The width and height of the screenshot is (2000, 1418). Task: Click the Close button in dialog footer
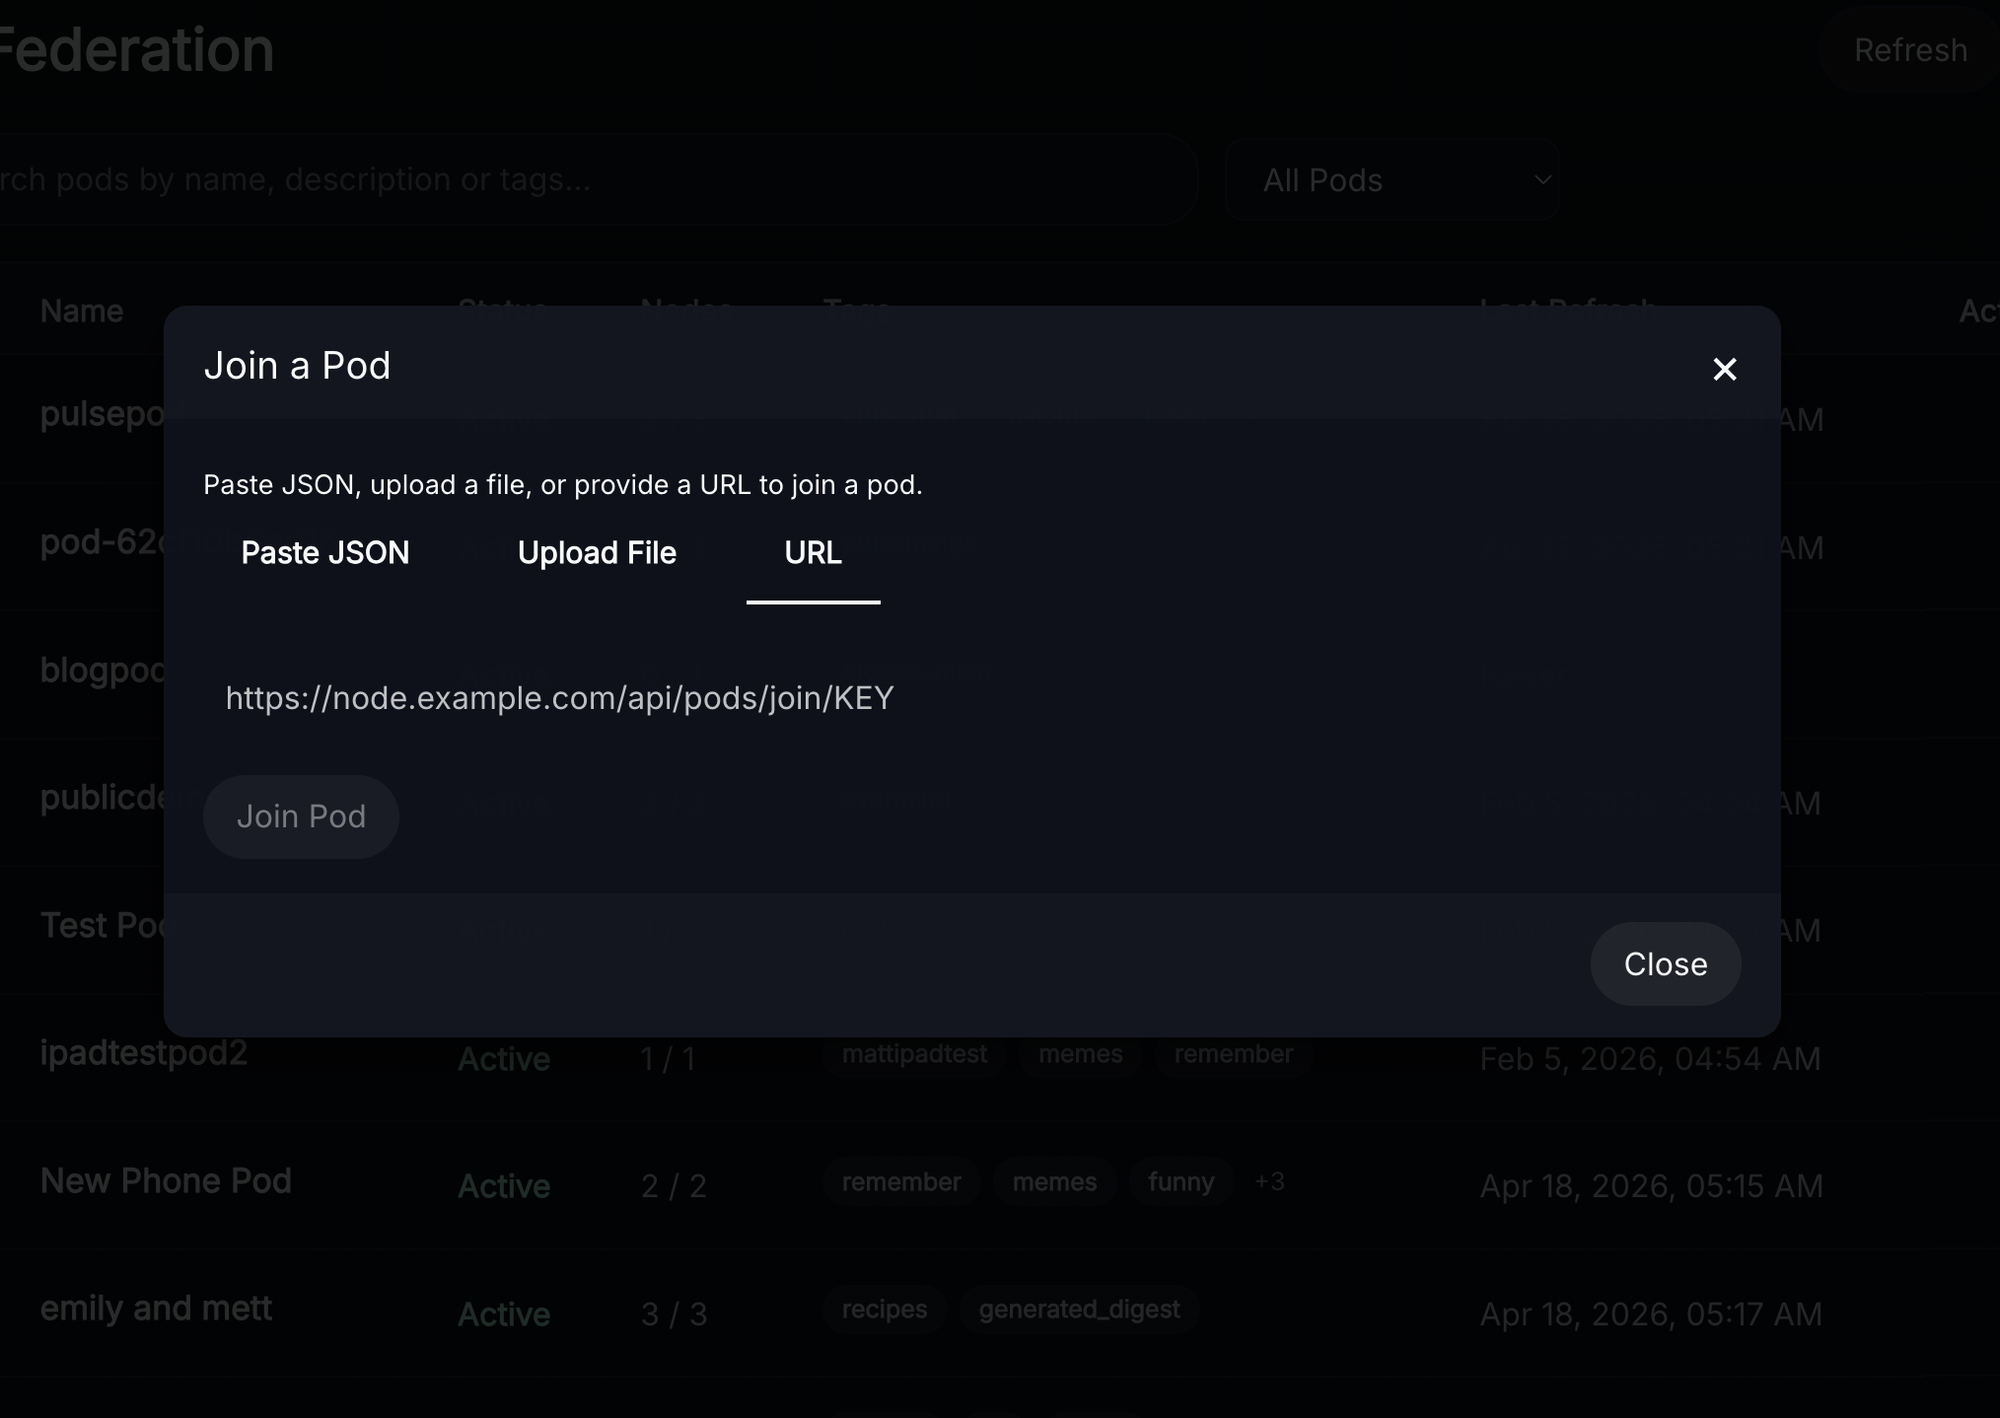point(1665,964)
